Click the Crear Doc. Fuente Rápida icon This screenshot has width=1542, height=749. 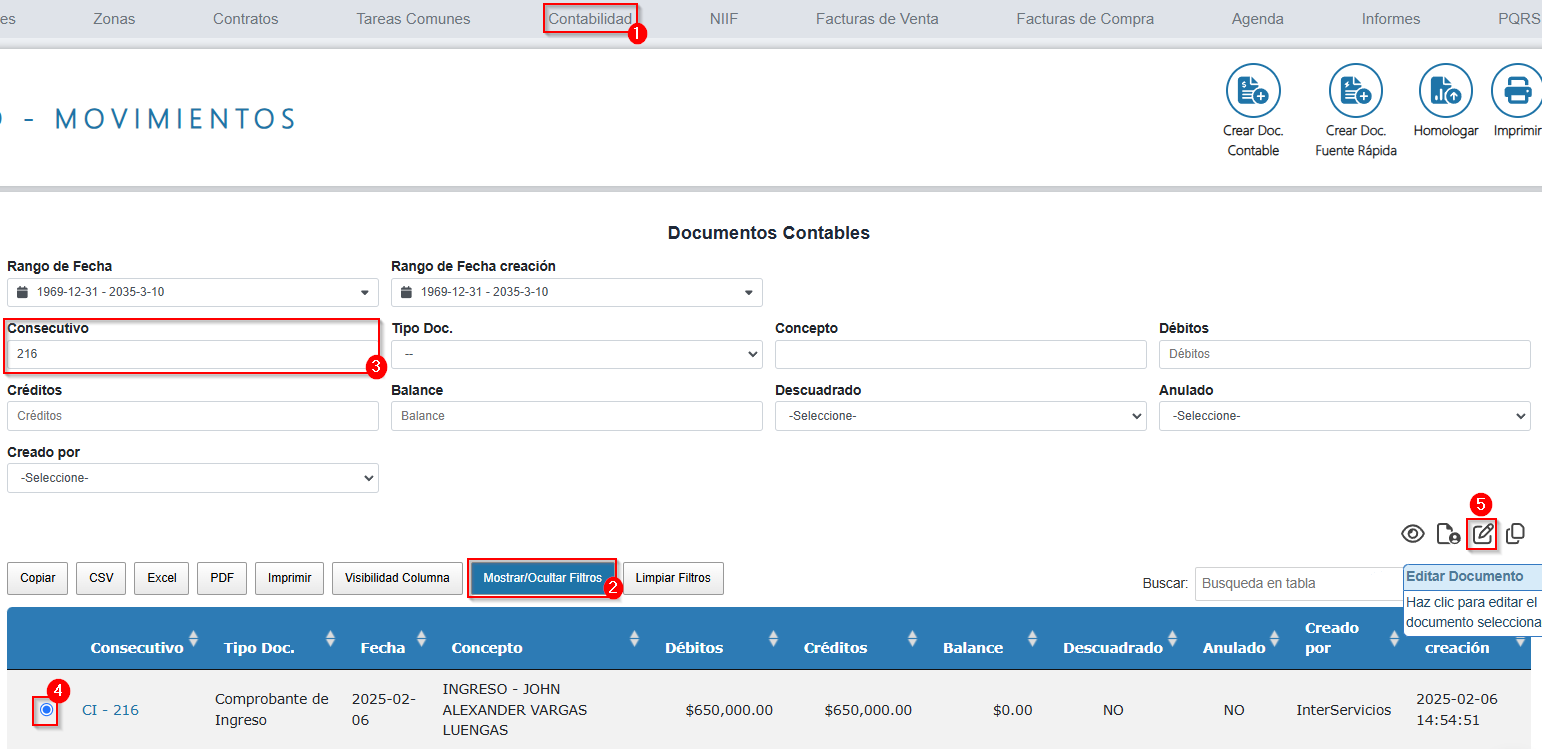click(1355, 91)
